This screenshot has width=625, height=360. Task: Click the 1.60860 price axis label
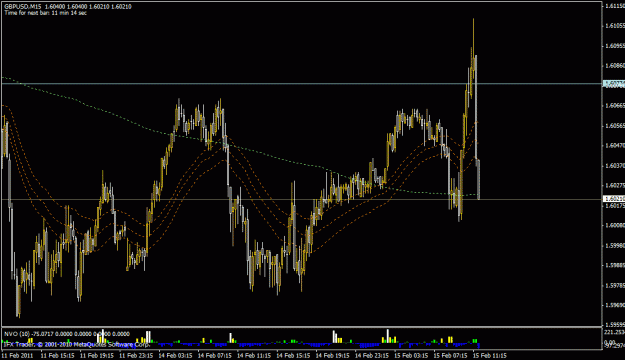(x=615, y=66)
